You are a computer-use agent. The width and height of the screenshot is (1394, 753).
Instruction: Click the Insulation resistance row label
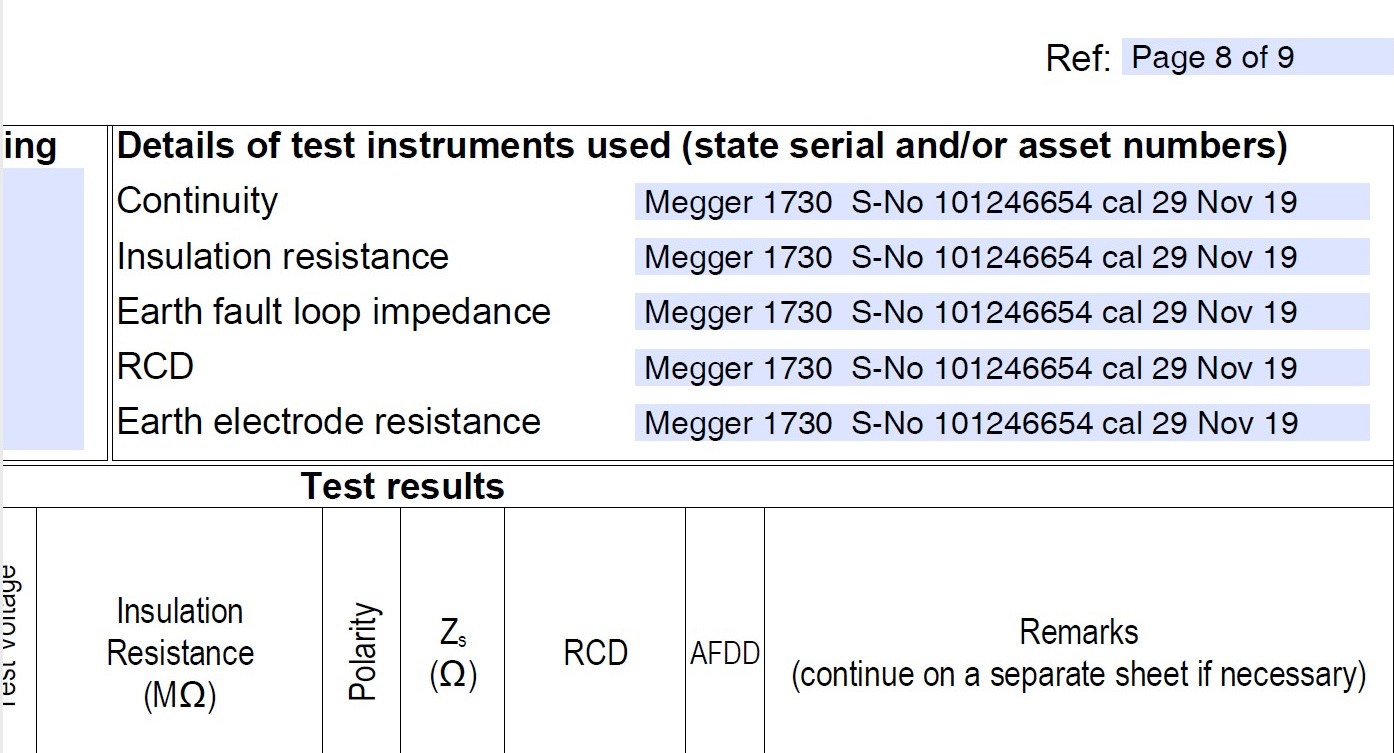click(x=283, y=257)
